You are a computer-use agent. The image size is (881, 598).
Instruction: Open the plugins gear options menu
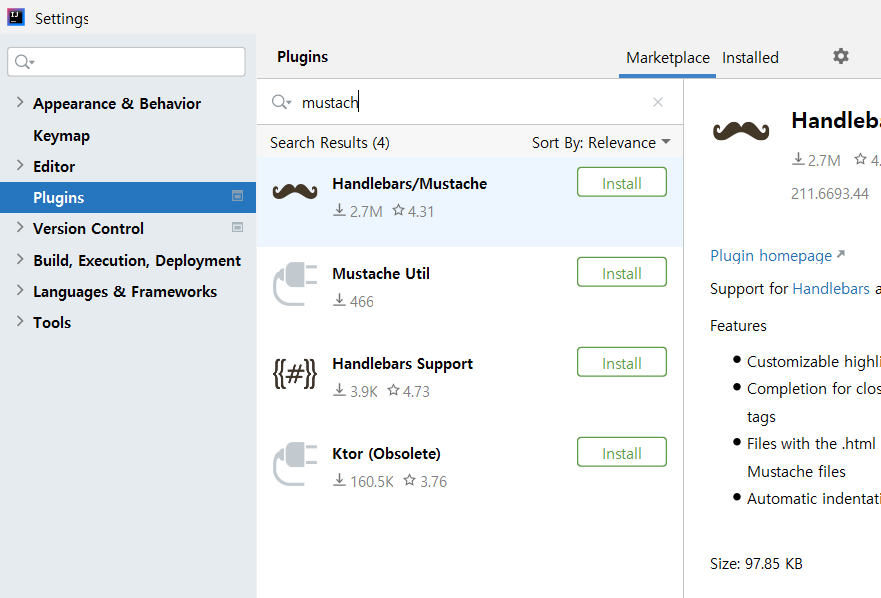pos(841,56)
